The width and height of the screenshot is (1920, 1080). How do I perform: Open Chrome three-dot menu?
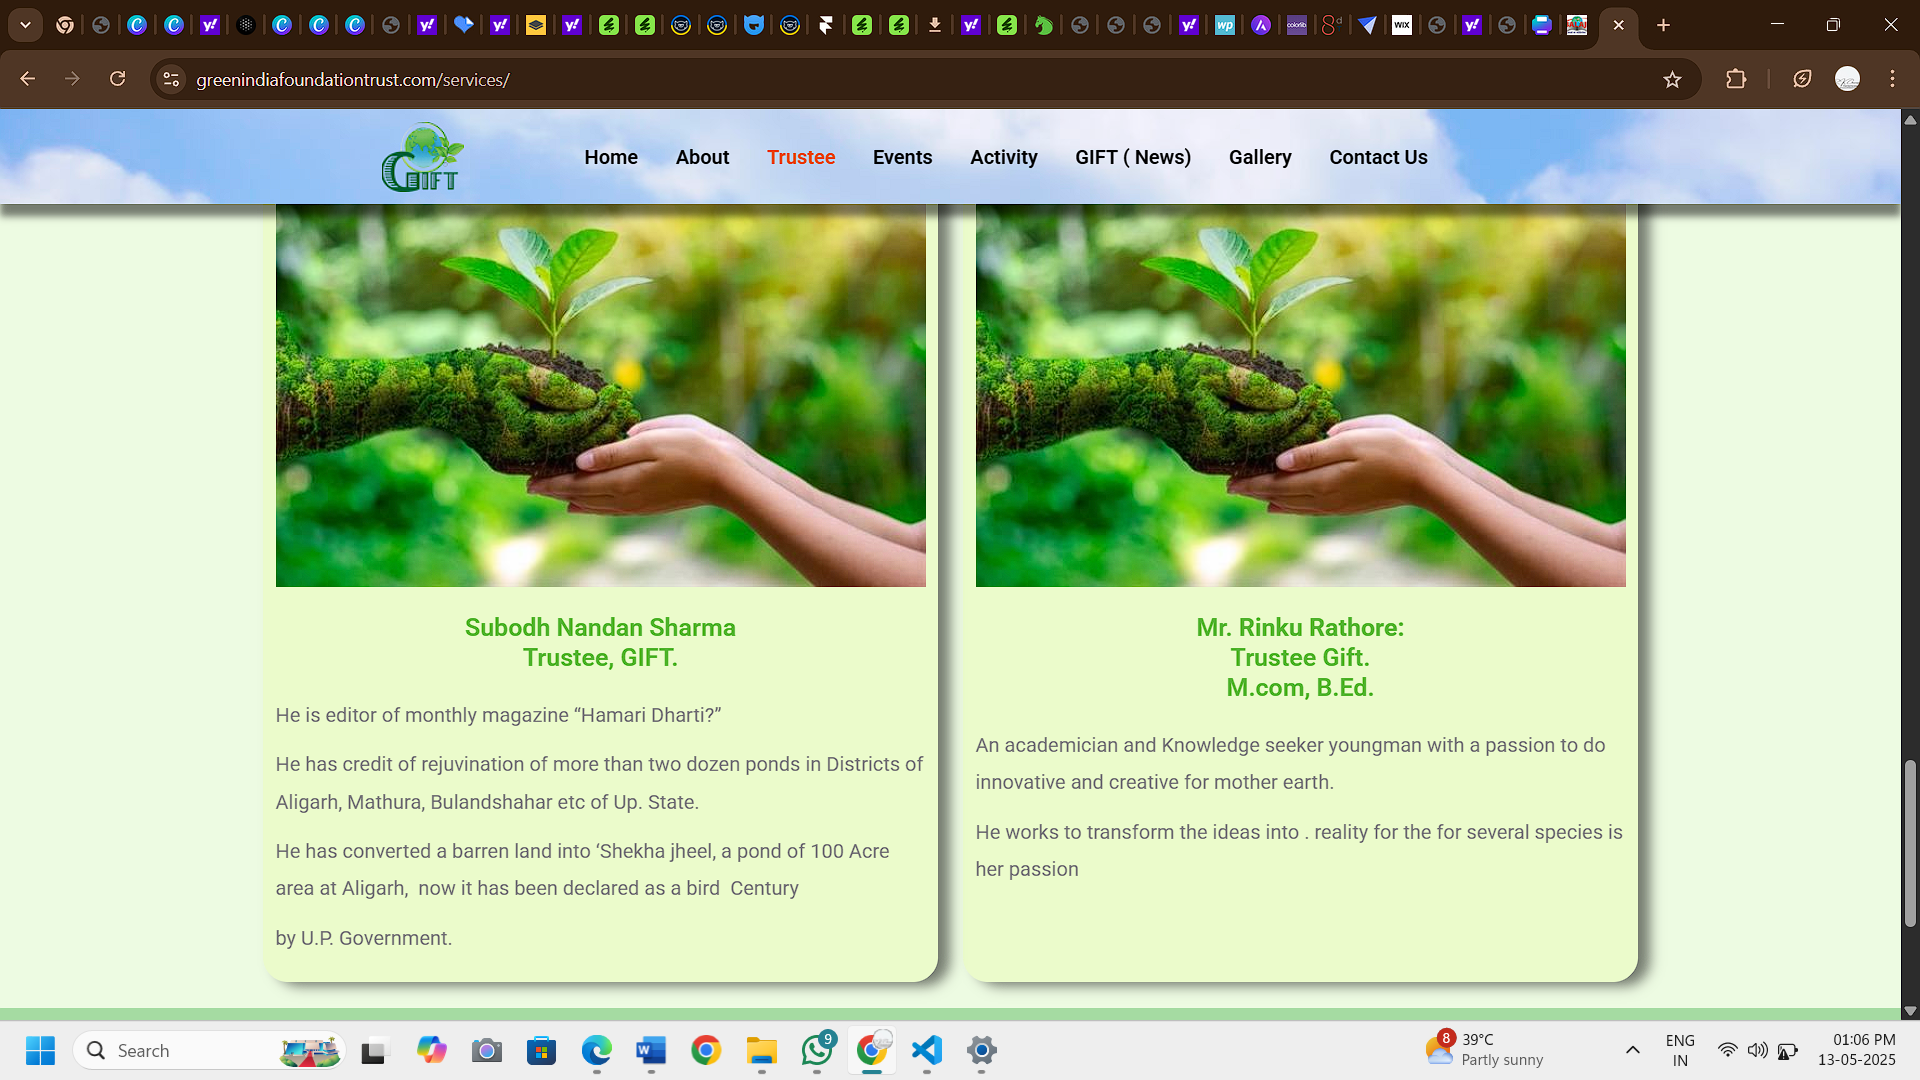[x=1892, y=79]
